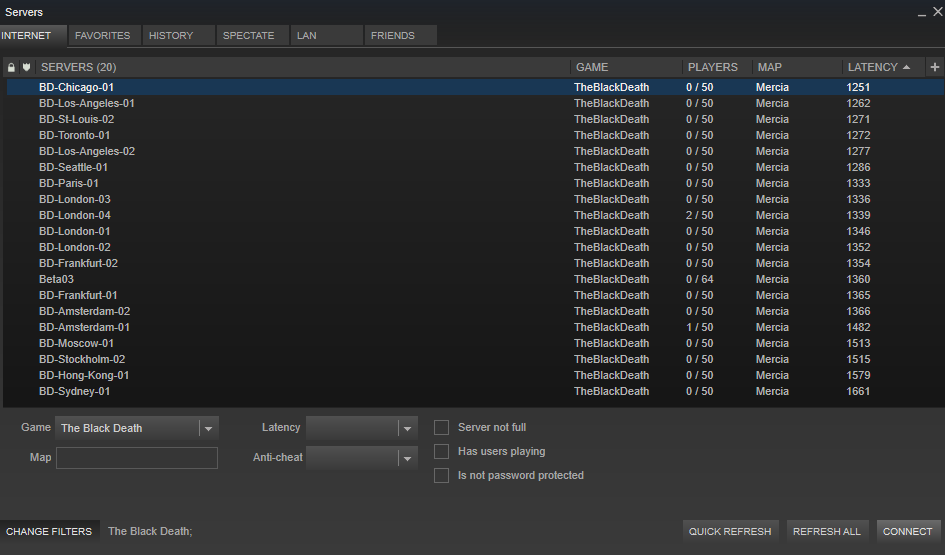Open the Game filter dropdown
This screenshot has height=555, width=945.
[x=208, y=428]
